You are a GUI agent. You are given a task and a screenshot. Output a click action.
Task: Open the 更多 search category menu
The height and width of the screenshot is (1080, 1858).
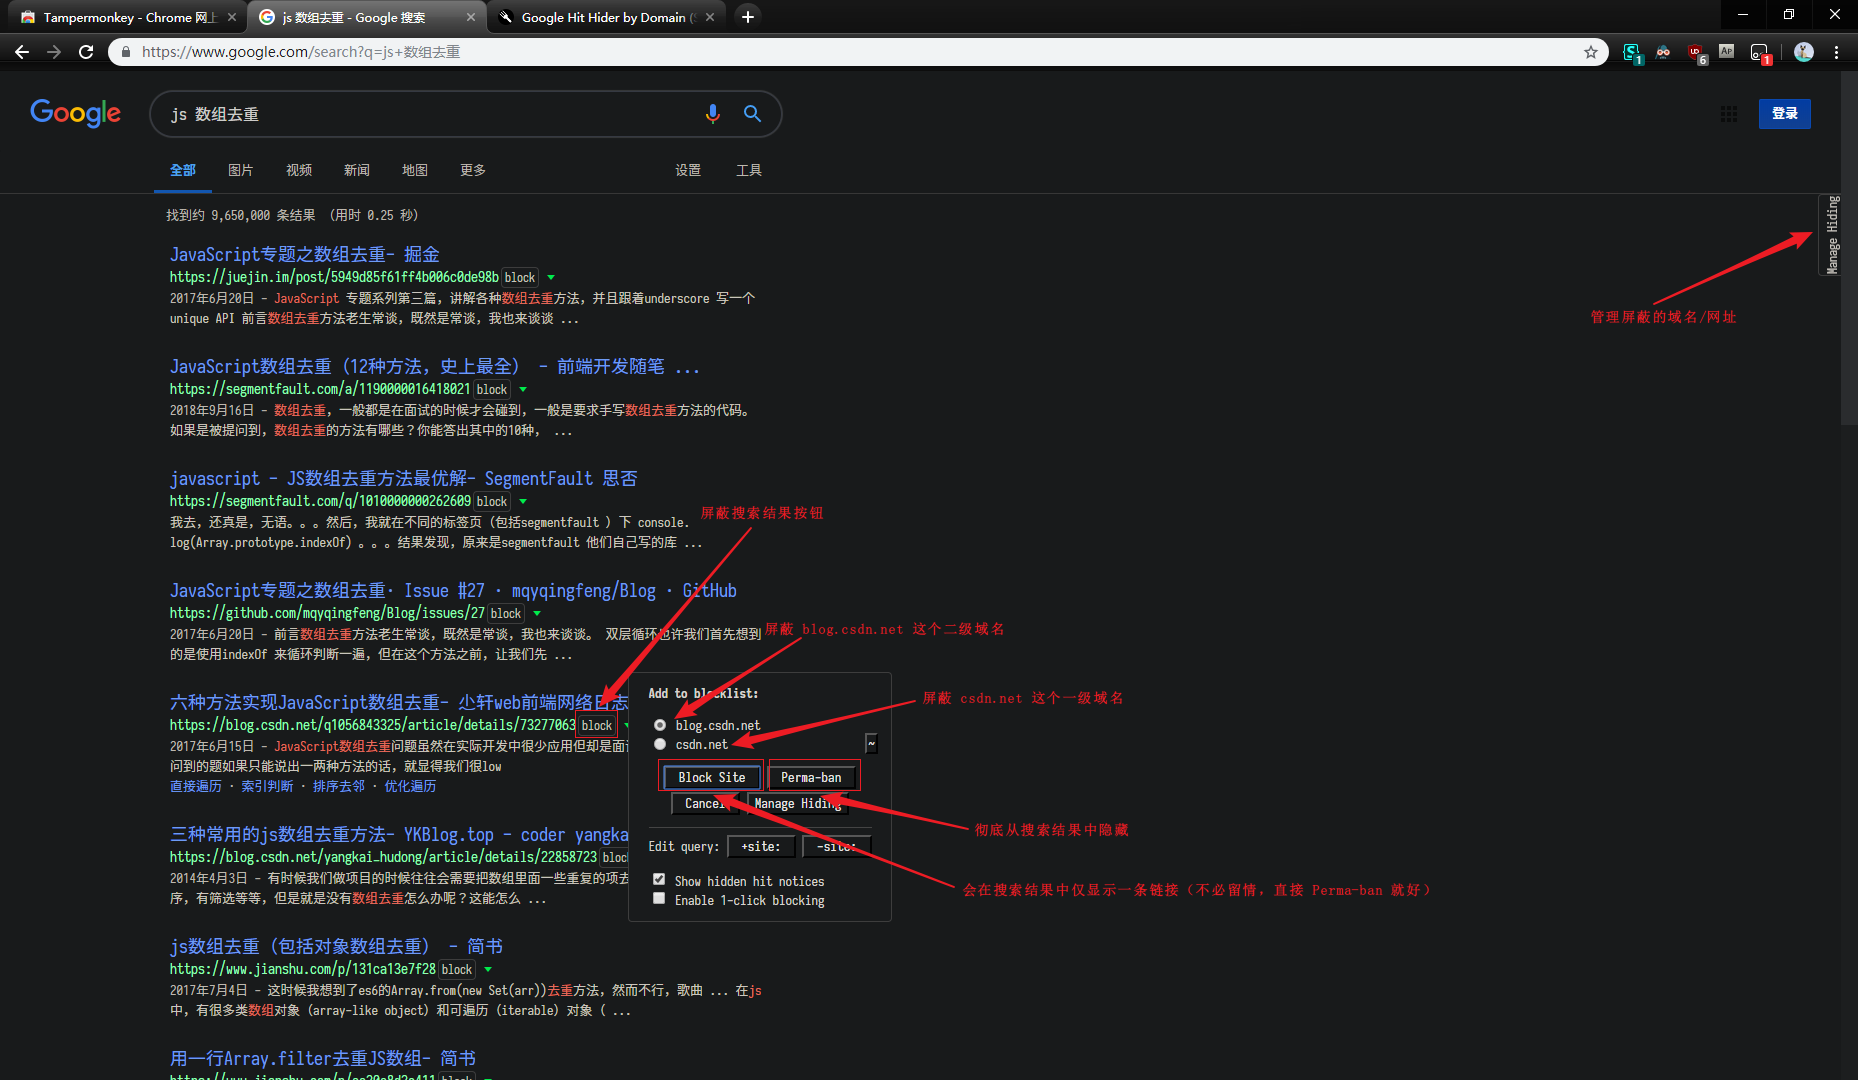473,170
